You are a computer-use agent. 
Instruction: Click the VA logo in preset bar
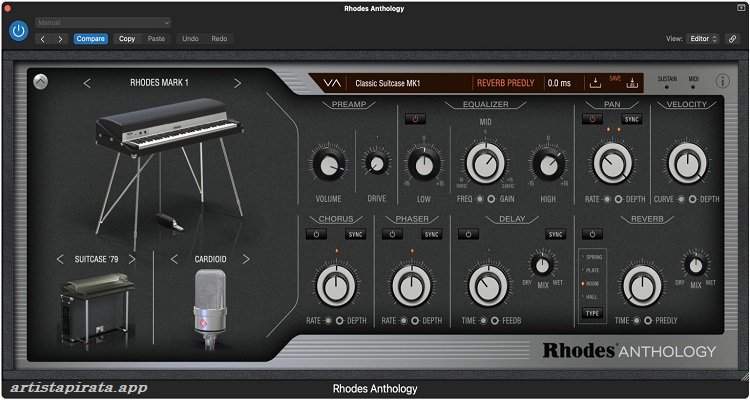pos(332,83)
